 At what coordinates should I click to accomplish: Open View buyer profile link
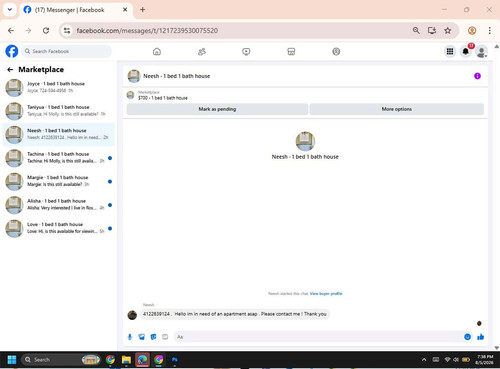tap(326, 294)
